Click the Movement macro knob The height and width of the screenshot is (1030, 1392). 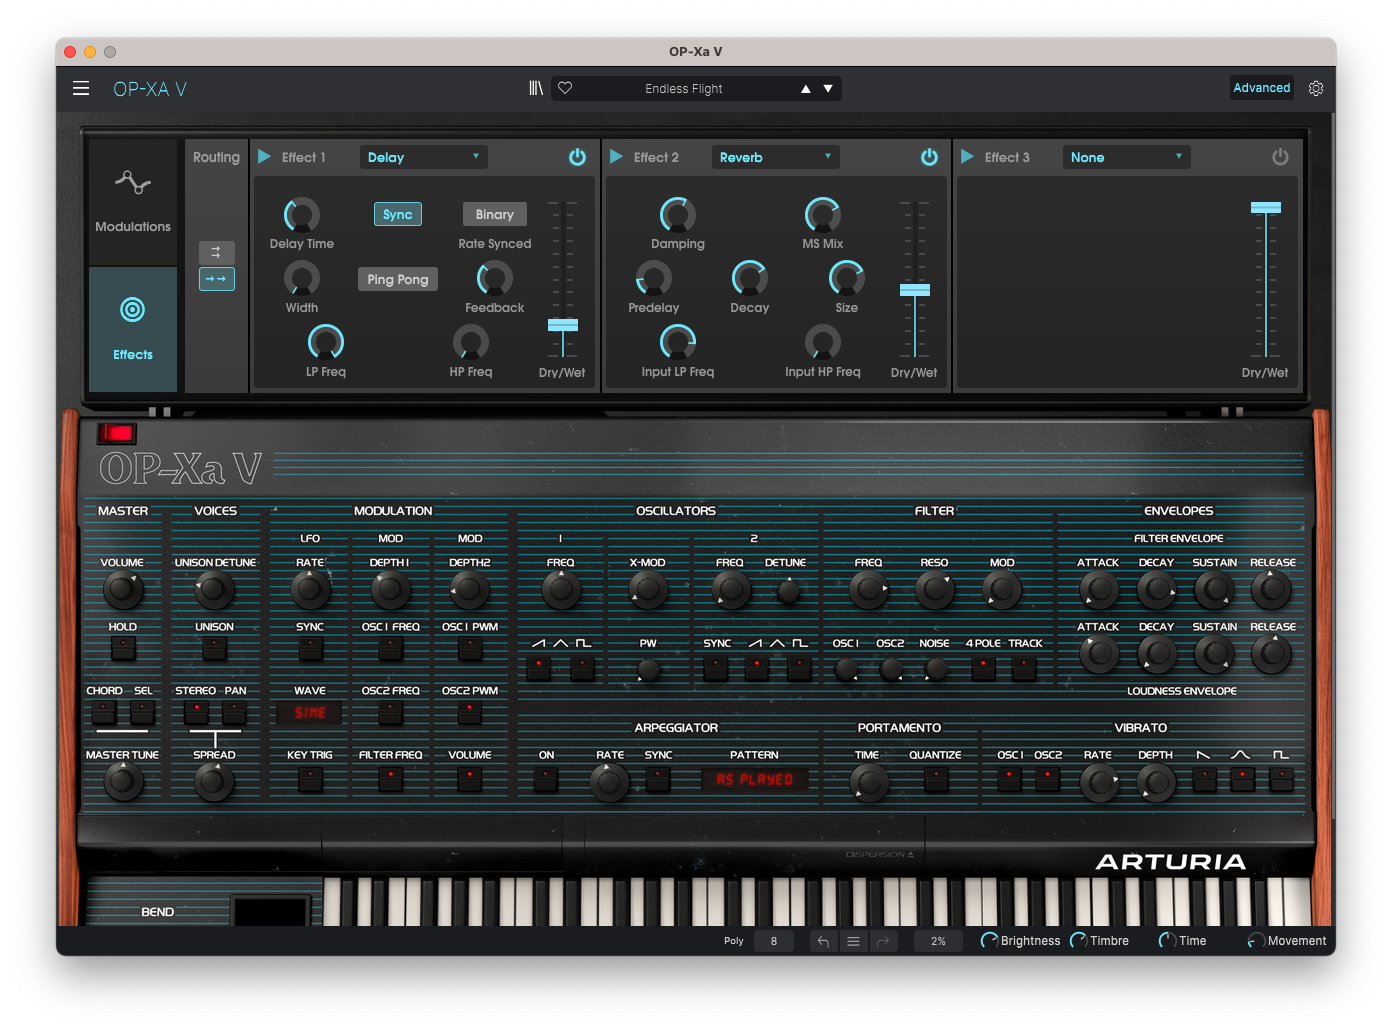tap(1255, 941)
